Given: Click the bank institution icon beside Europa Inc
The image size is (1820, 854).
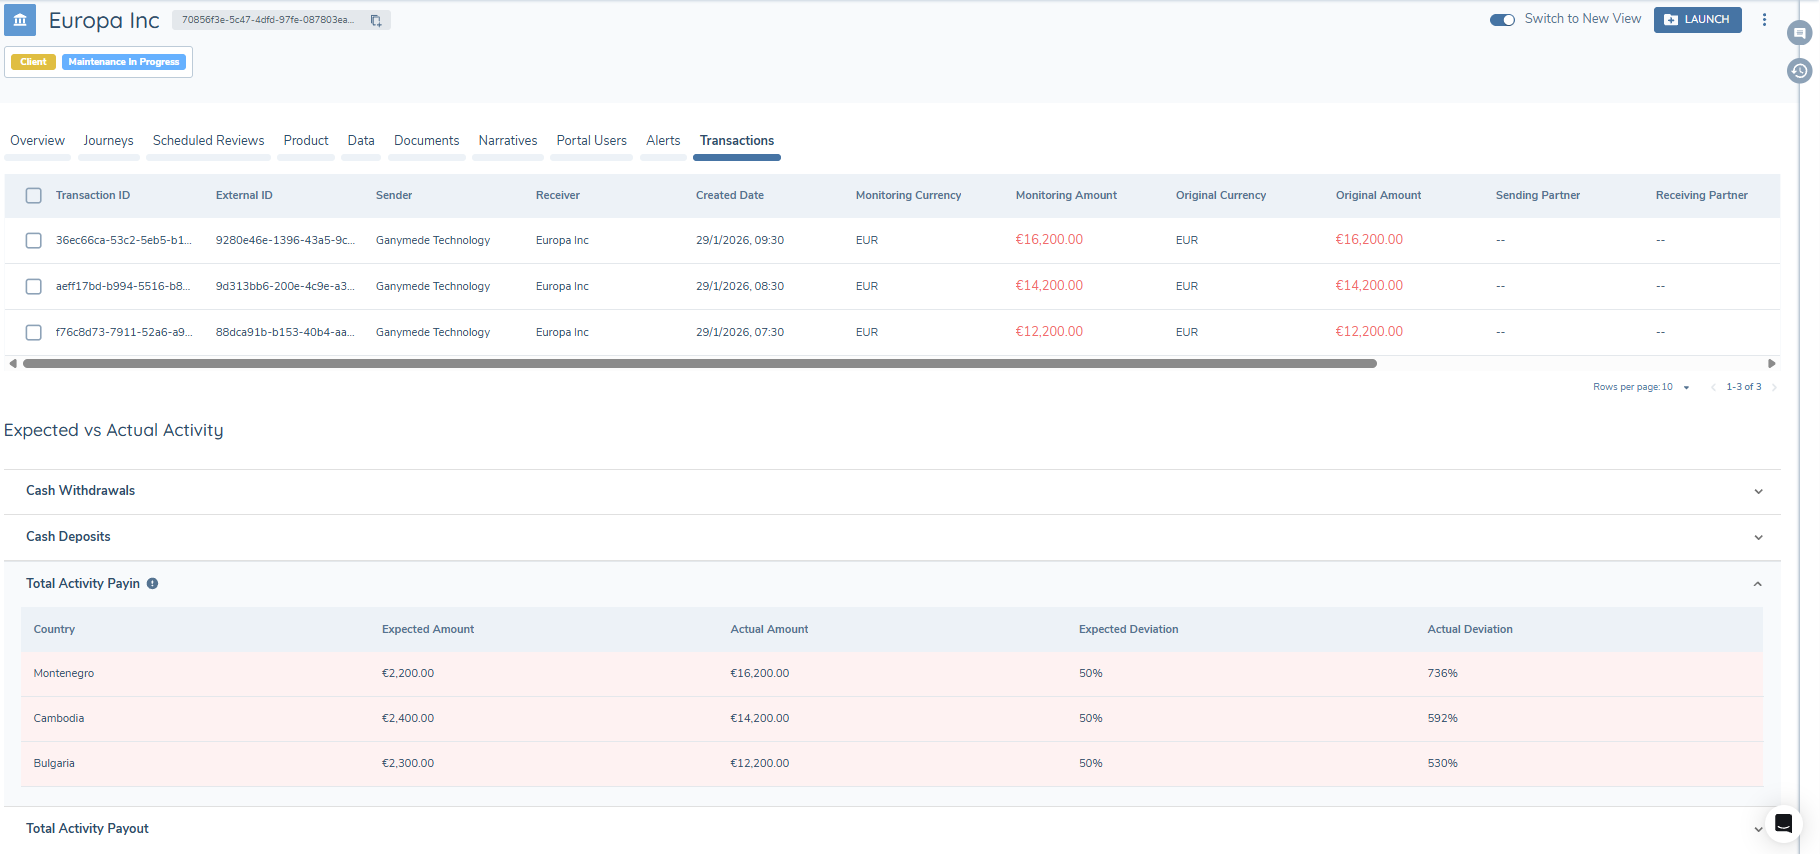Looking at the screenshot, I should [20, 20].
